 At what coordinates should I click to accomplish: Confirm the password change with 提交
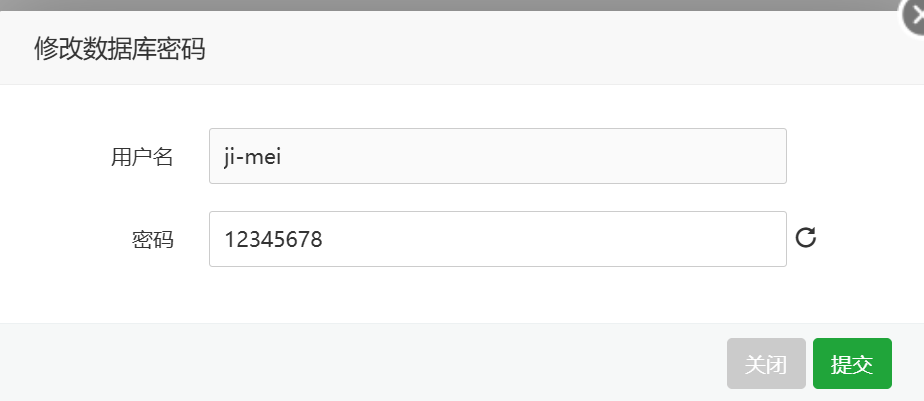(x=852, y=364)
